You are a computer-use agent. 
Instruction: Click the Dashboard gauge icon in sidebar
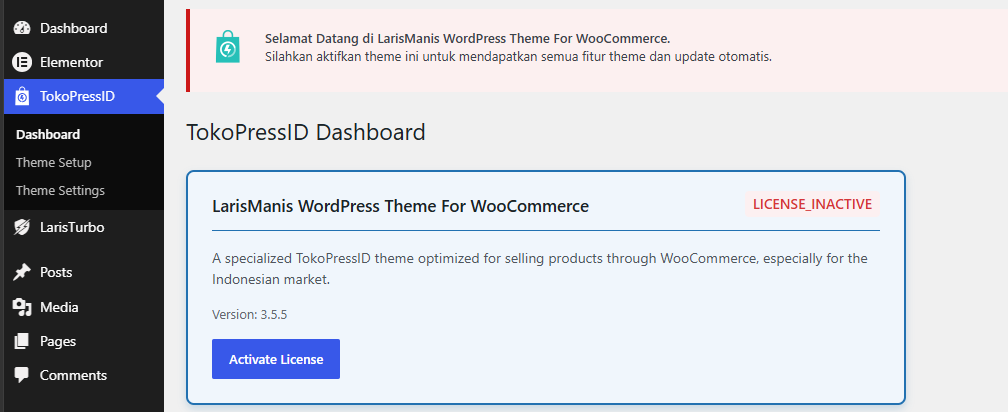pos(22,28)
